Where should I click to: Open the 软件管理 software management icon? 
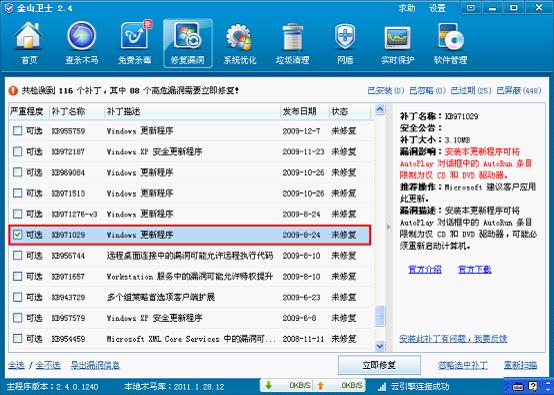[x=450, y=43]
